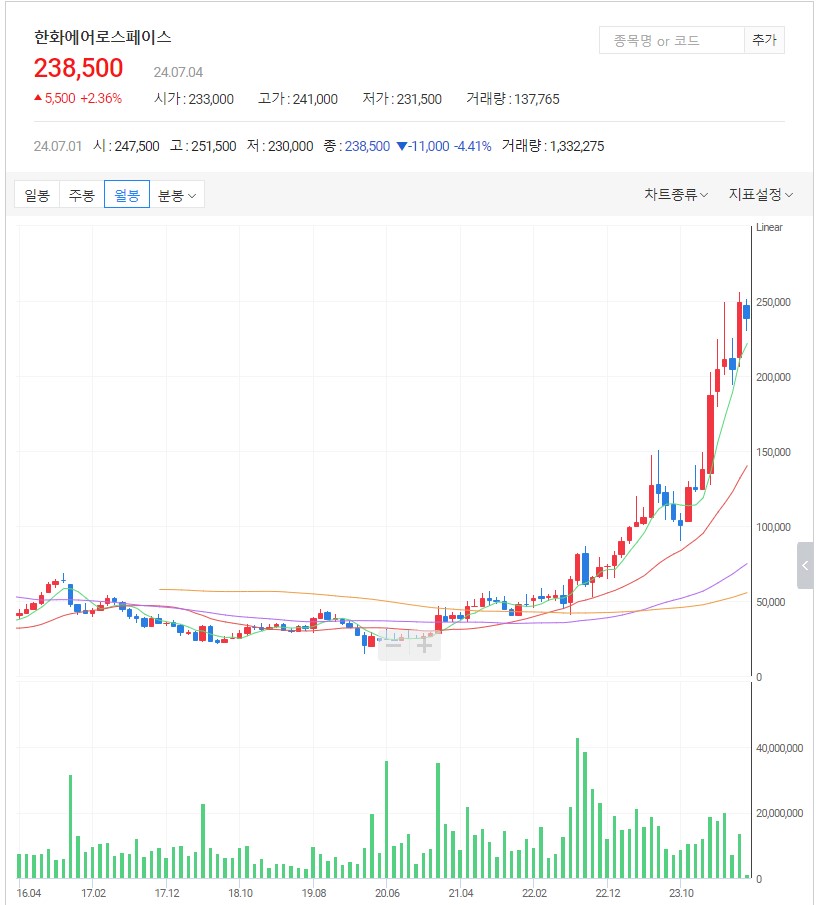Expand the 지표설정 indicator settings menu

click(x=760, y=195)
